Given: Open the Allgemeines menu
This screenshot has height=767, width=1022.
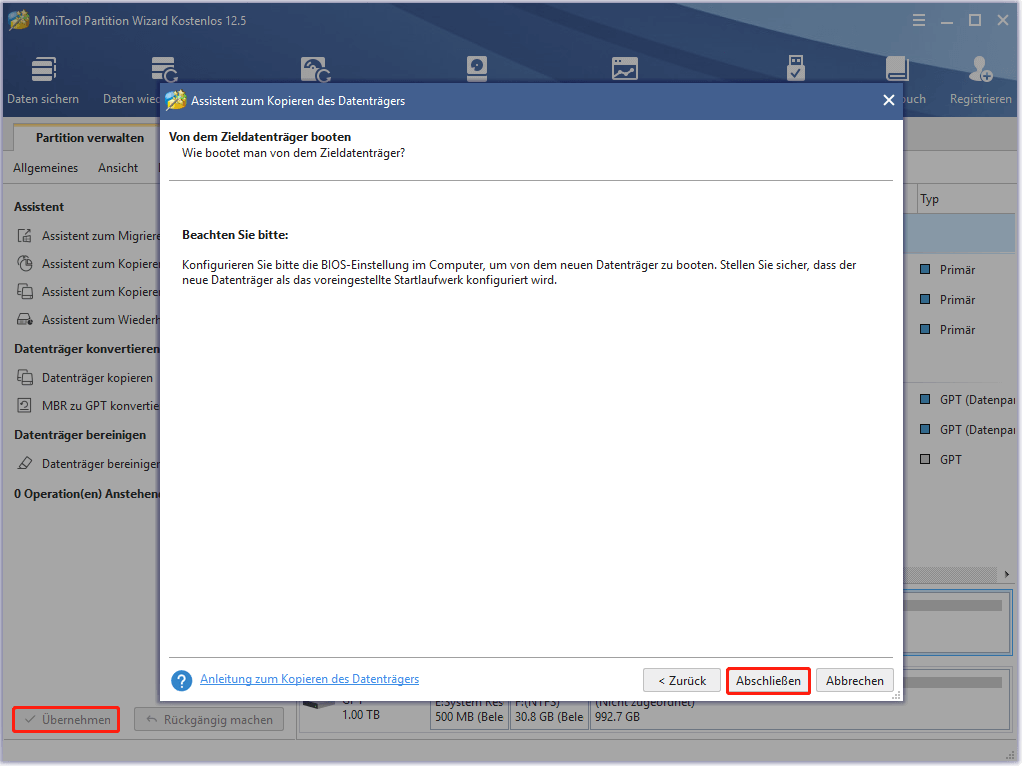Looking at the screenshot, I should coord(45,167).
